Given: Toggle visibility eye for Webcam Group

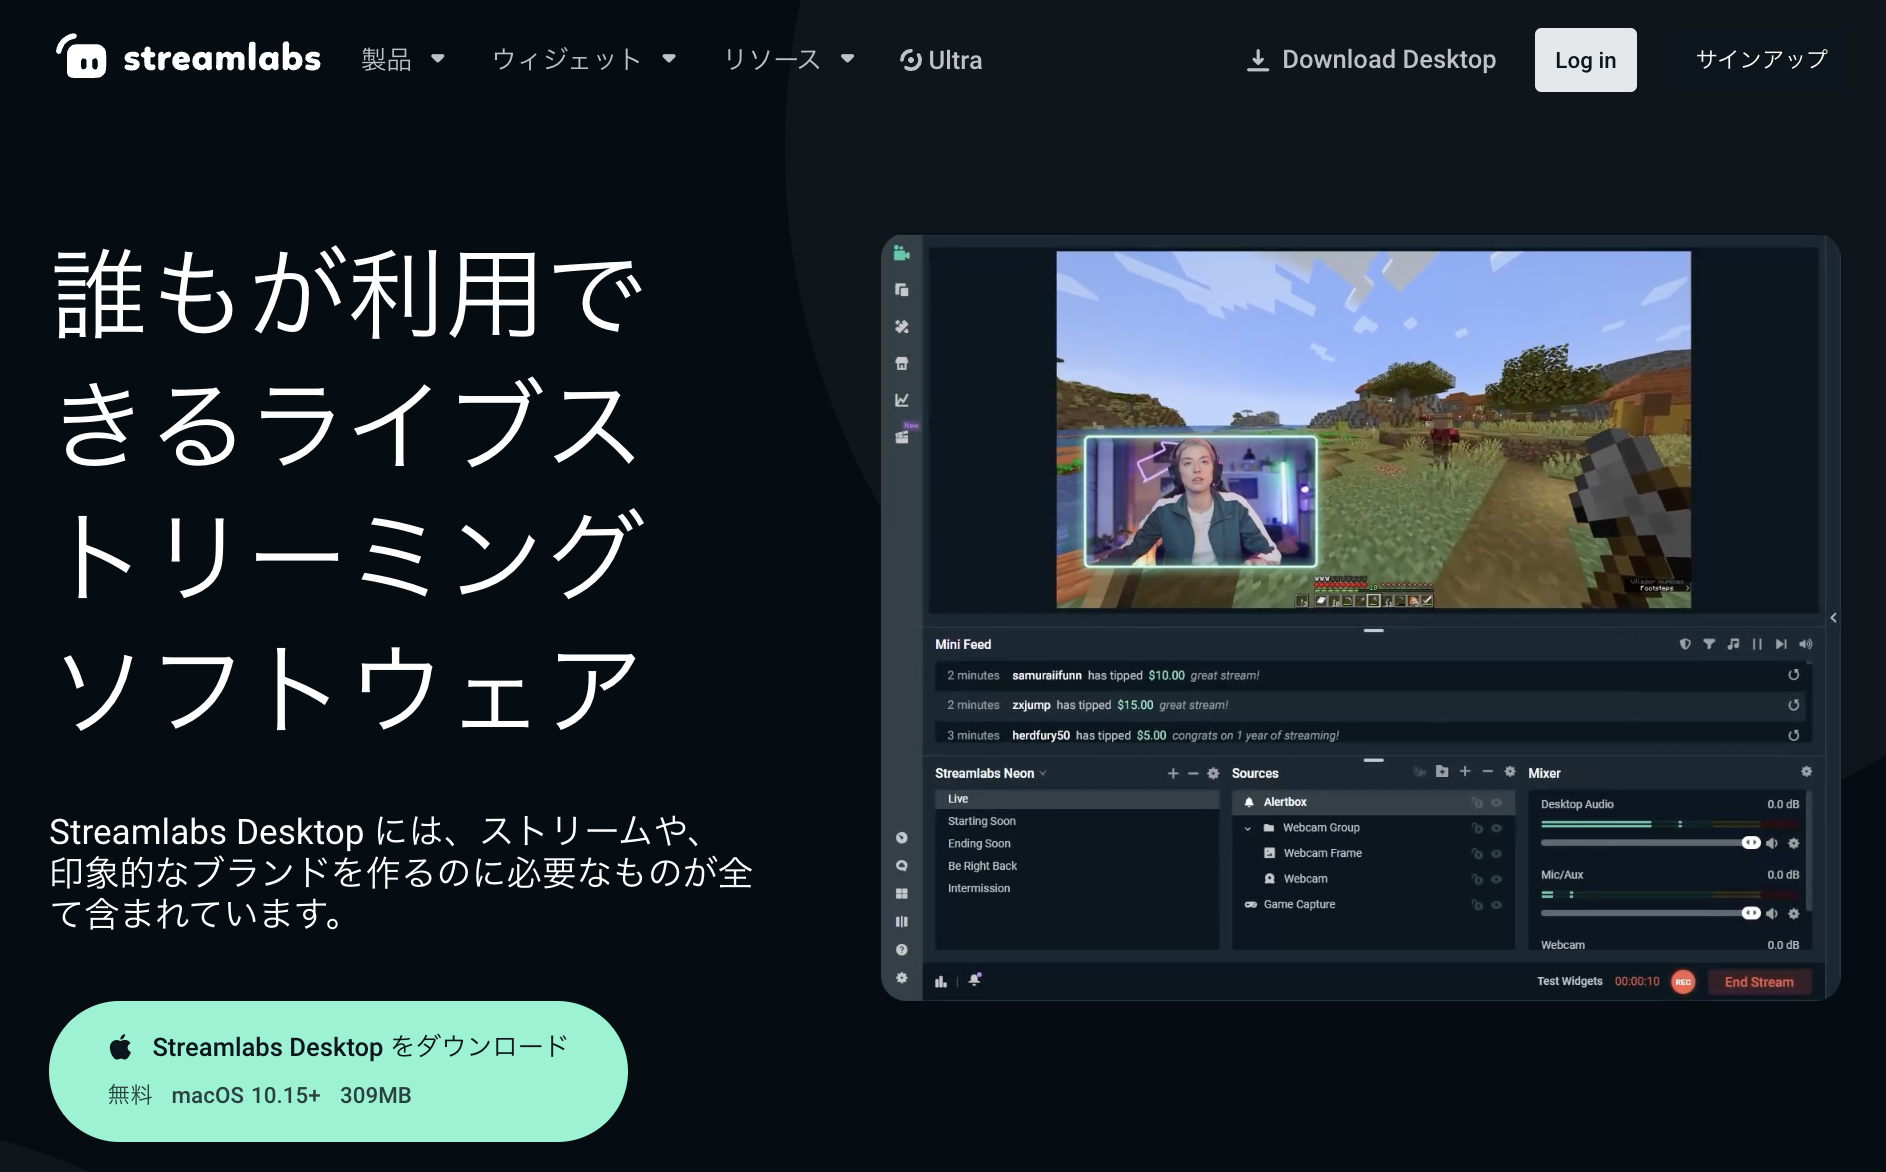Looking at the screenshot, I should 1497,828.
